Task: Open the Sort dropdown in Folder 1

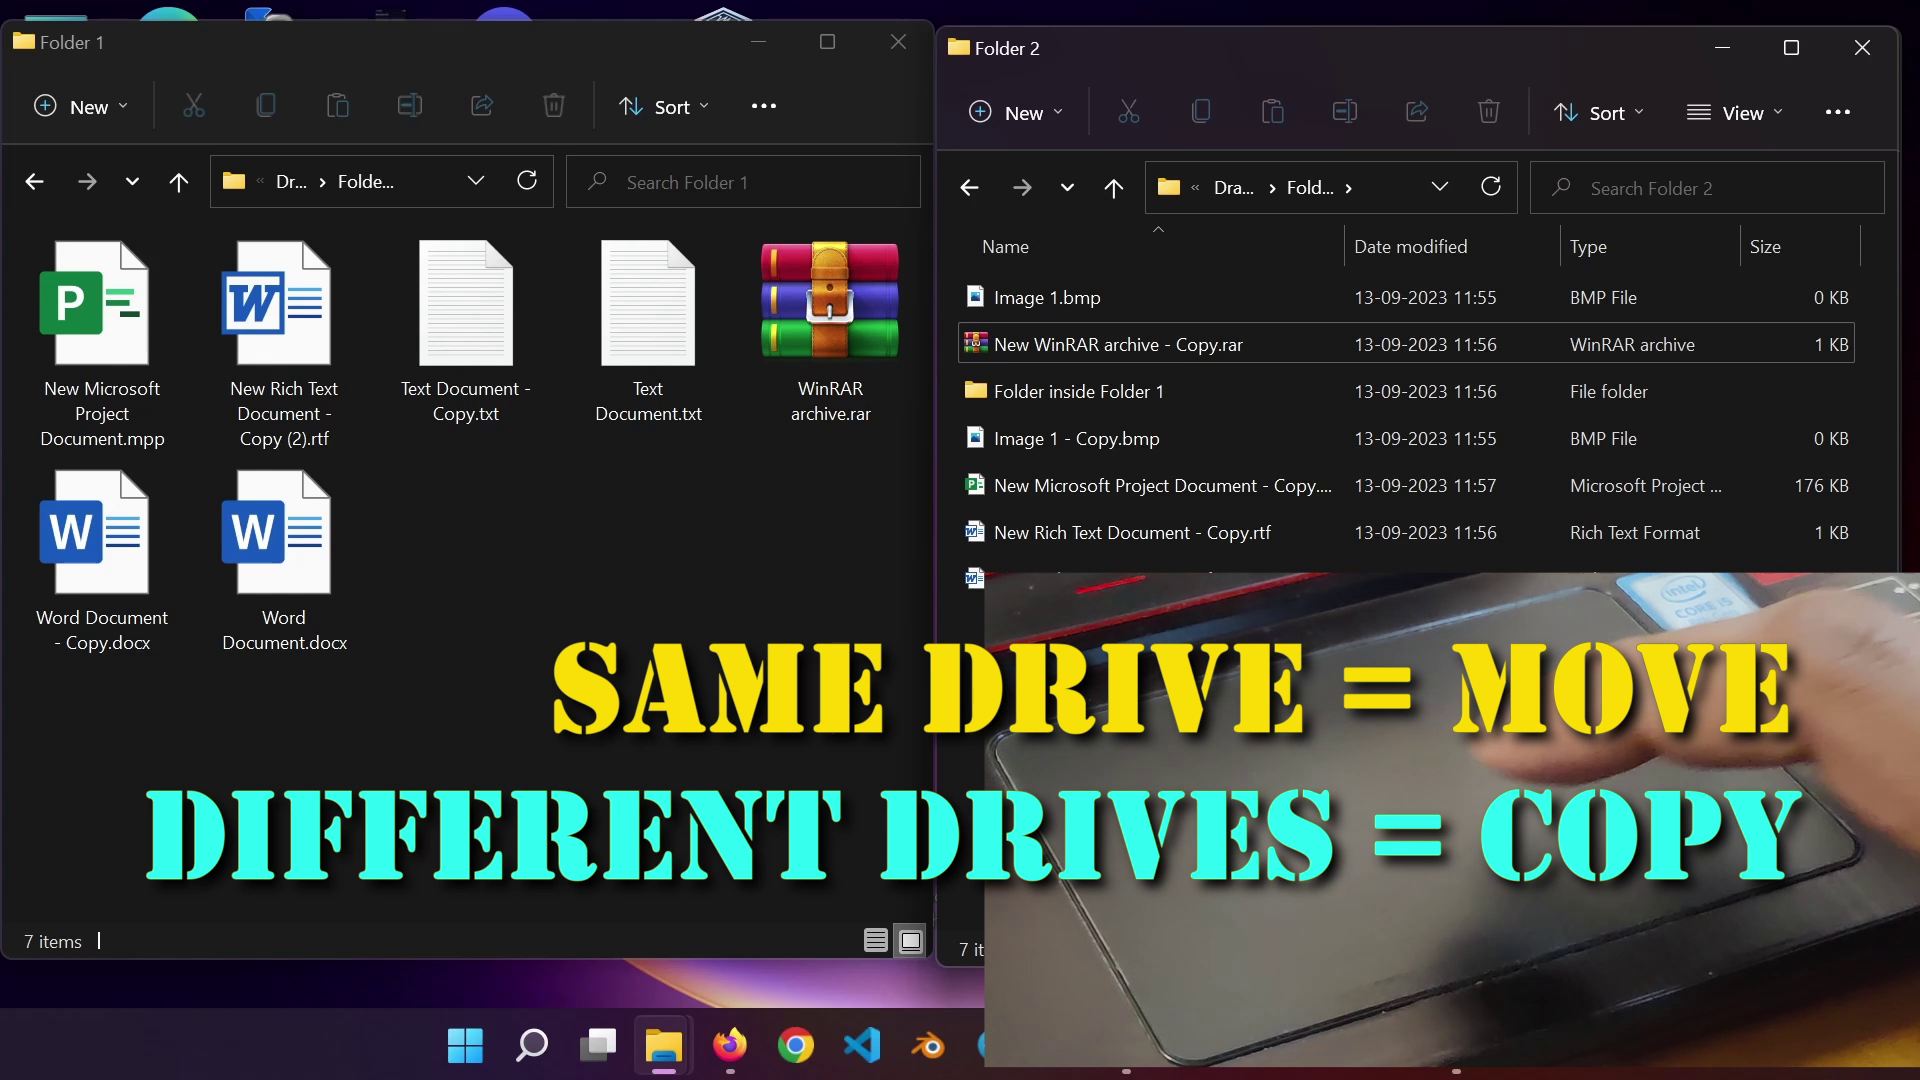Action: click(663, 106)
